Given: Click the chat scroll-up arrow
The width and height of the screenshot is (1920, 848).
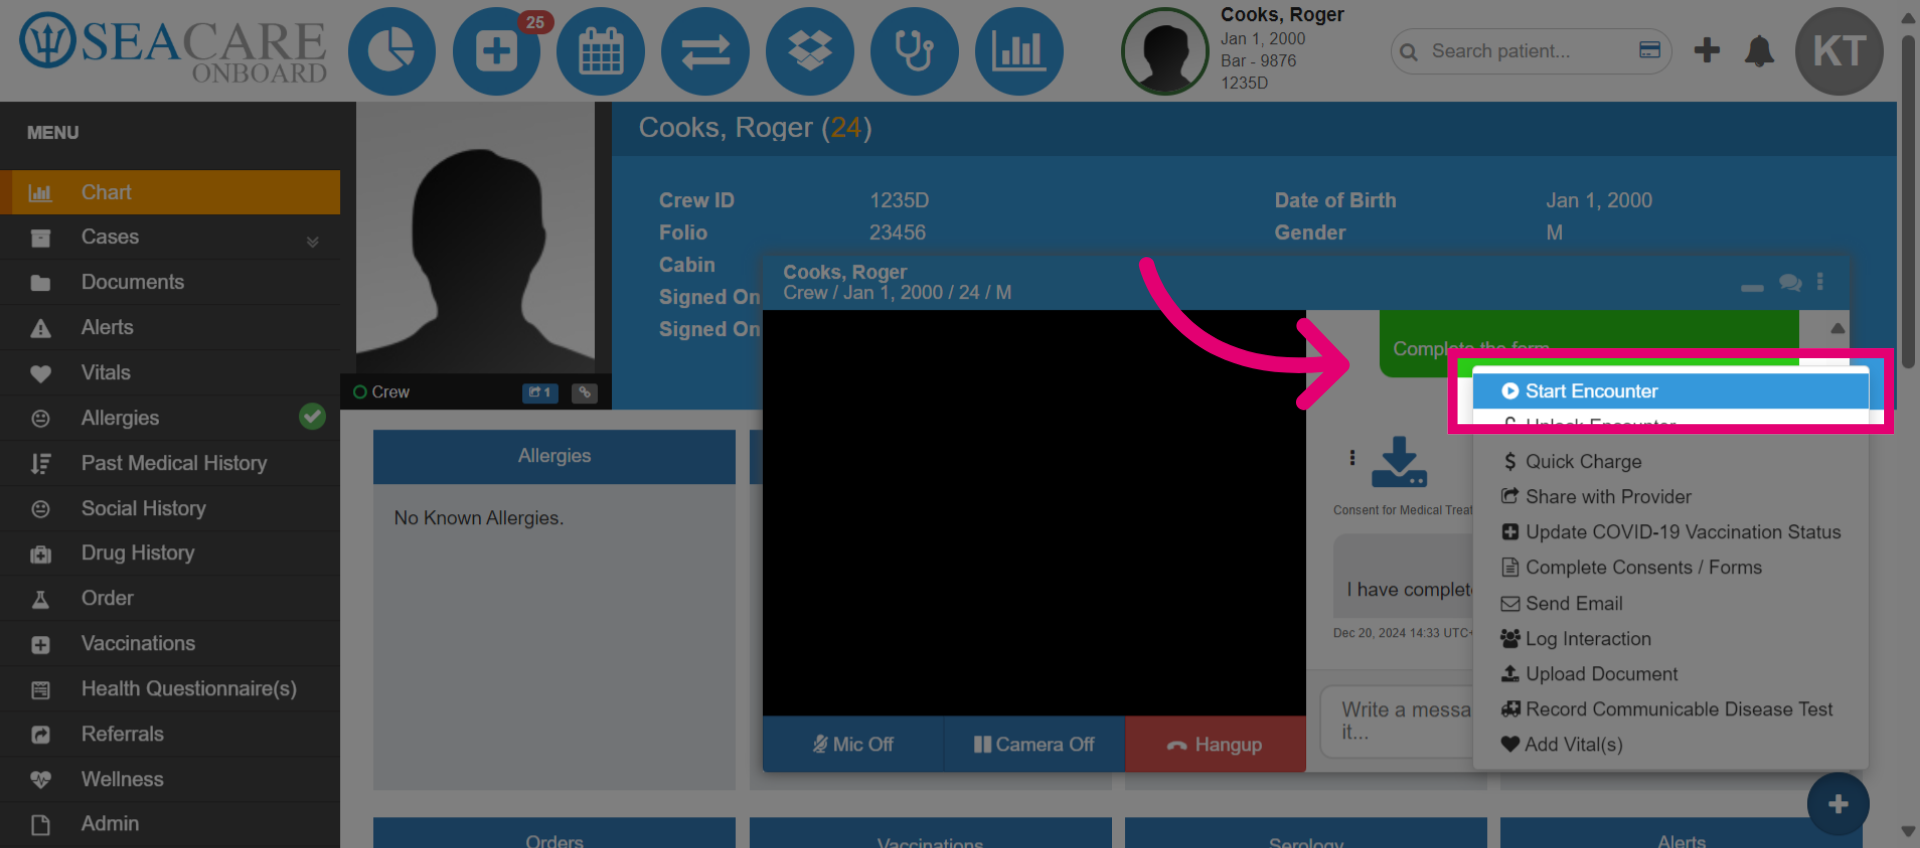Looking at the screenshot, I should coord(1837,328).
